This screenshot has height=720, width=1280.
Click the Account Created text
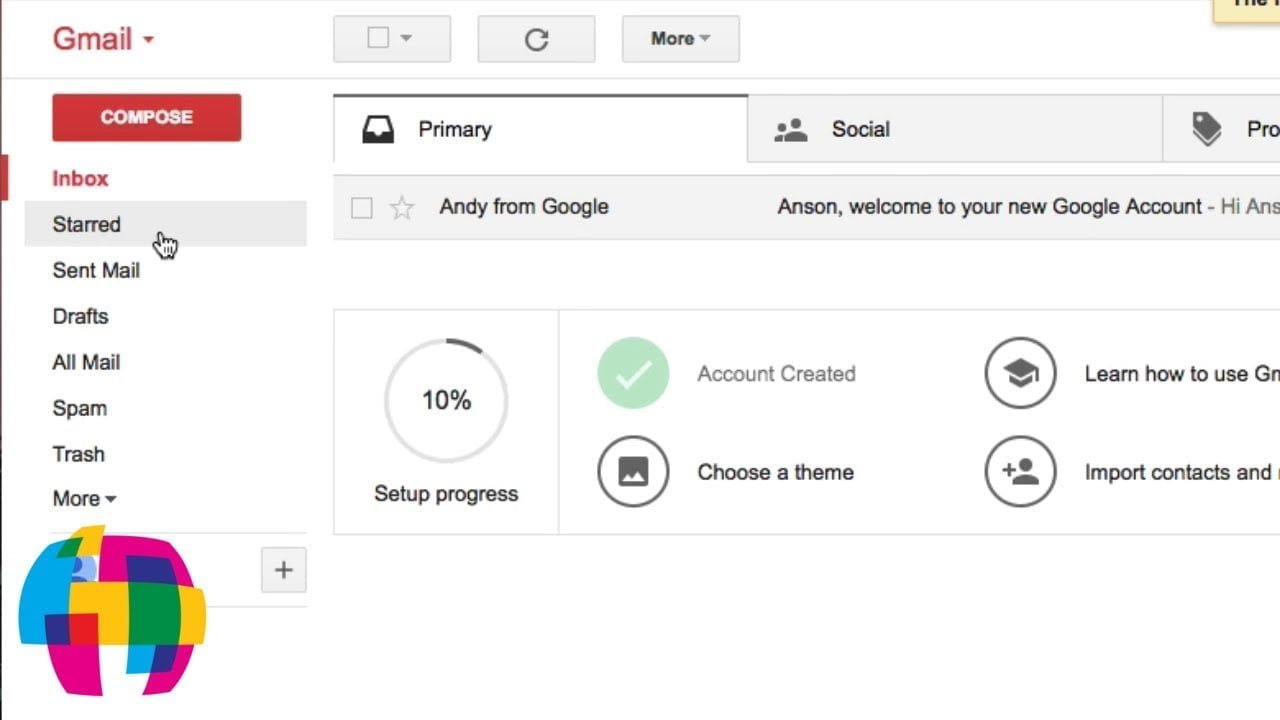point(776,373)
